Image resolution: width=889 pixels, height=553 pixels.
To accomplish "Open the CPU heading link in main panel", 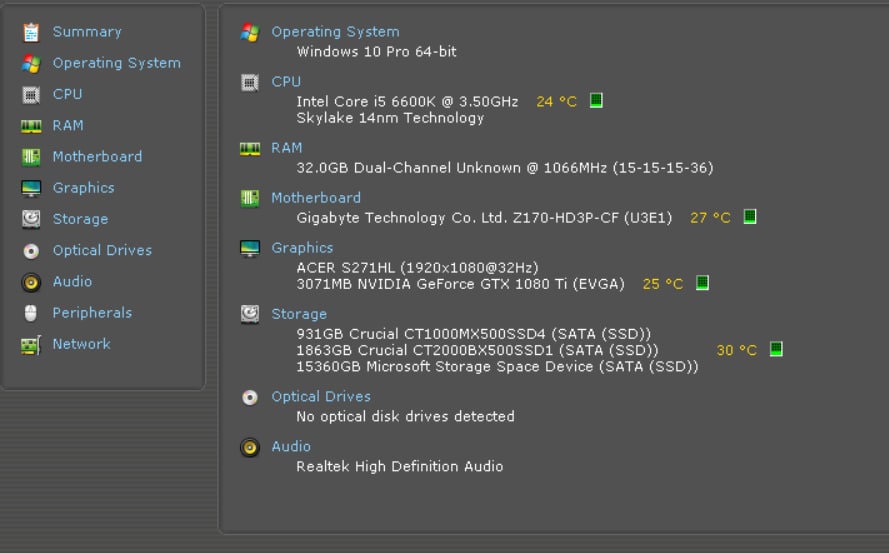I will (x=285, y=82).
